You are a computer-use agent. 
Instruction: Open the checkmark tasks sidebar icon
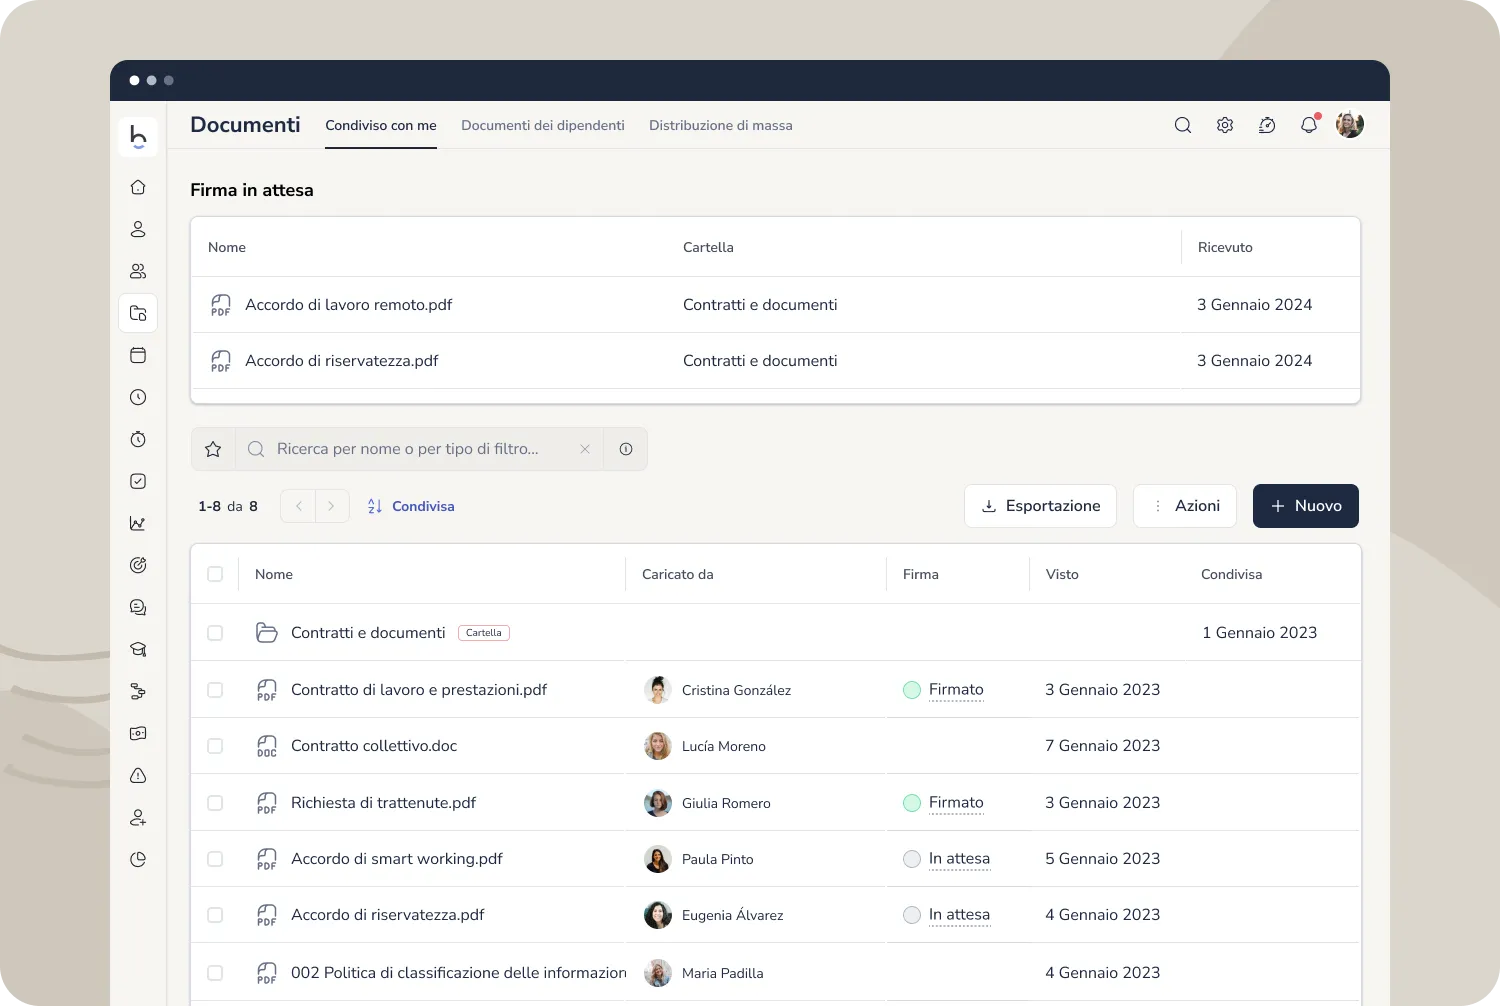[138, 481]
